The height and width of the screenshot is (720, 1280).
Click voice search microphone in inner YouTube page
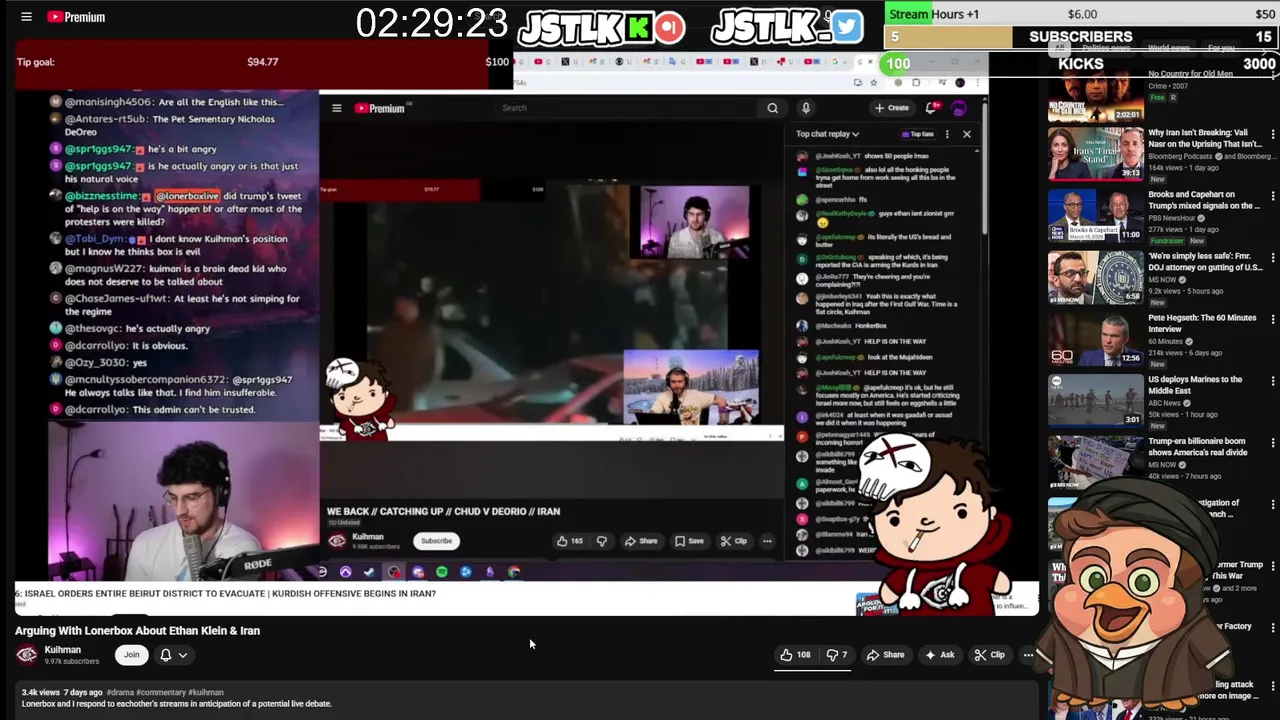(805, 108)
